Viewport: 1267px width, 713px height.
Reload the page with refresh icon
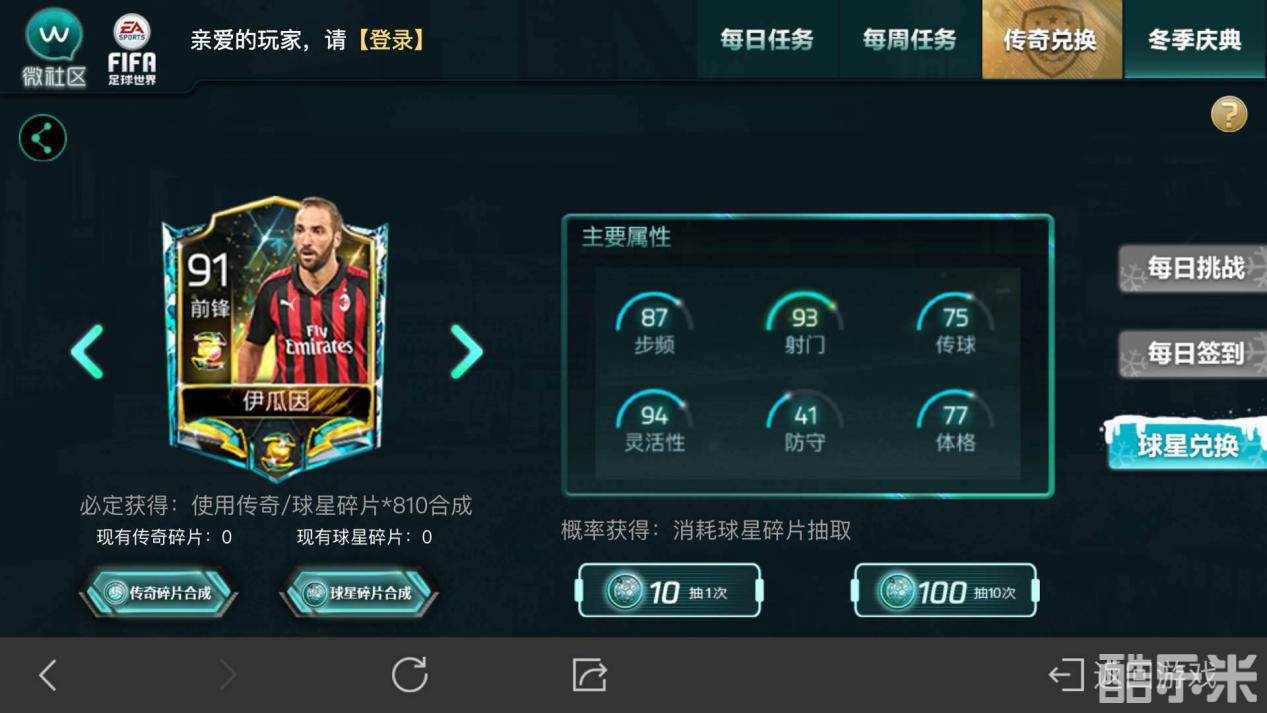pyautogui.click(x=409, y=675)
